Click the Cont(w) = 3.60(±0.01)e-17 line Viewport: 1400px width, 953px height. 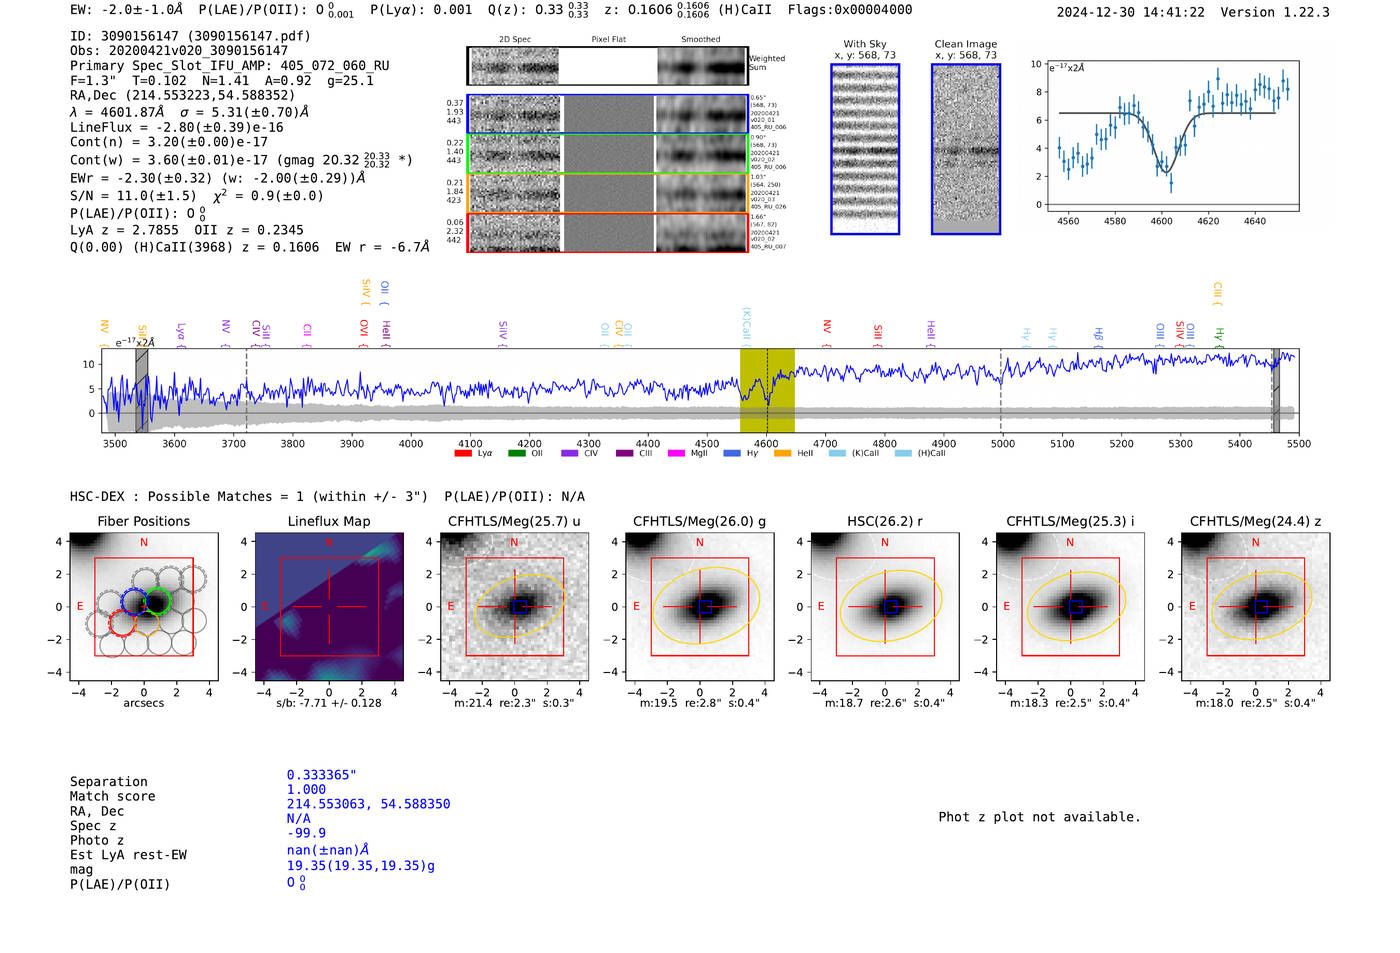241,159
